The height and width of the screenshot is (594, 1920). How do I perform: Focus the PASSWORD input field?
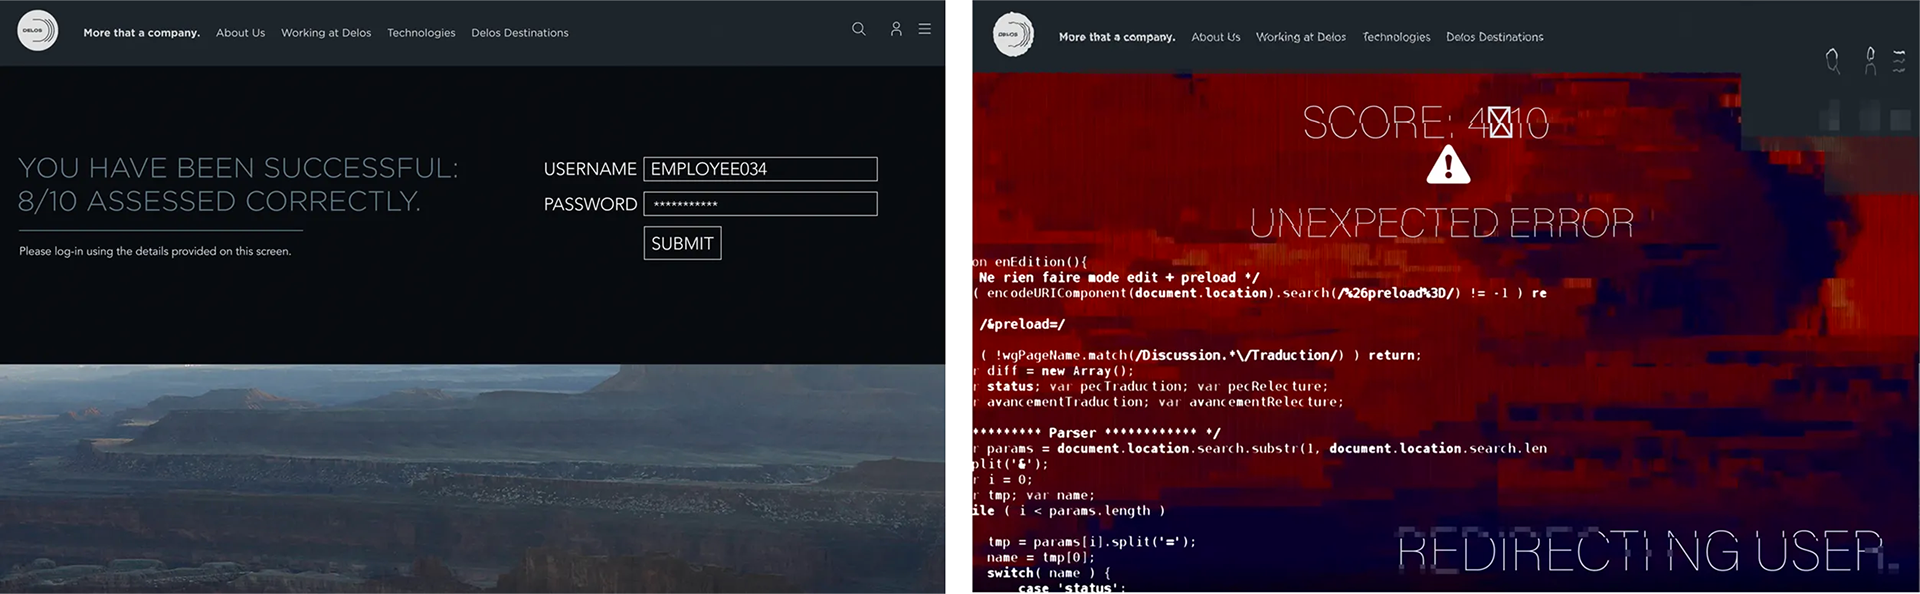760,204
